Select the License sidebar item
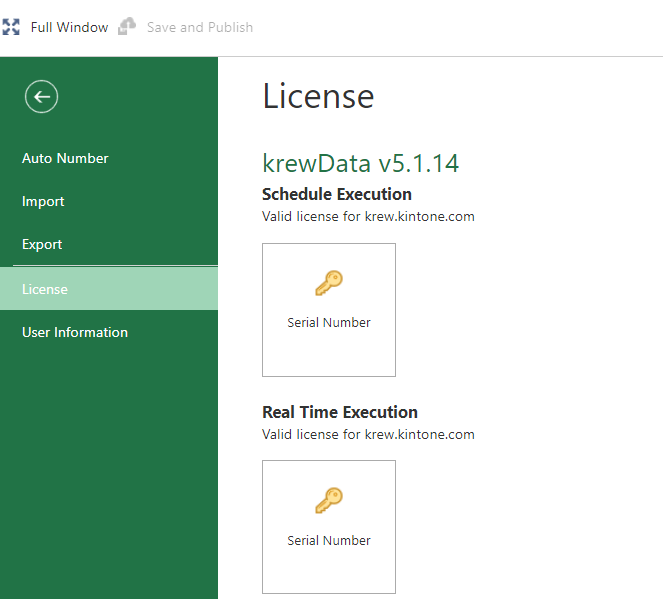 pyautogui.click(x=109, y=289)
